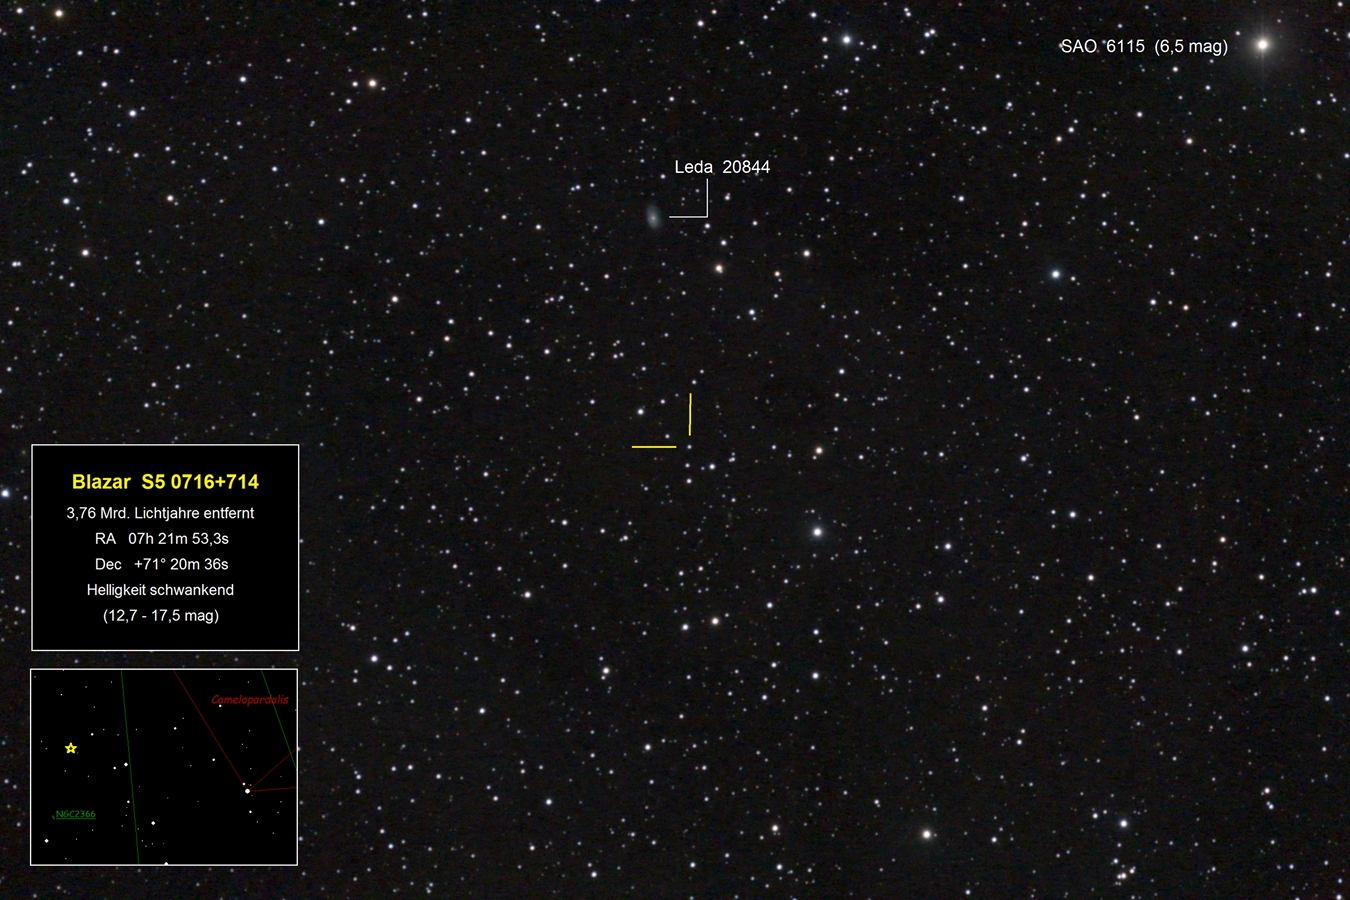Screen dimensions: 1350x900
Task: Click the bright star SAO 6115
Action: tap(1262, 44)
